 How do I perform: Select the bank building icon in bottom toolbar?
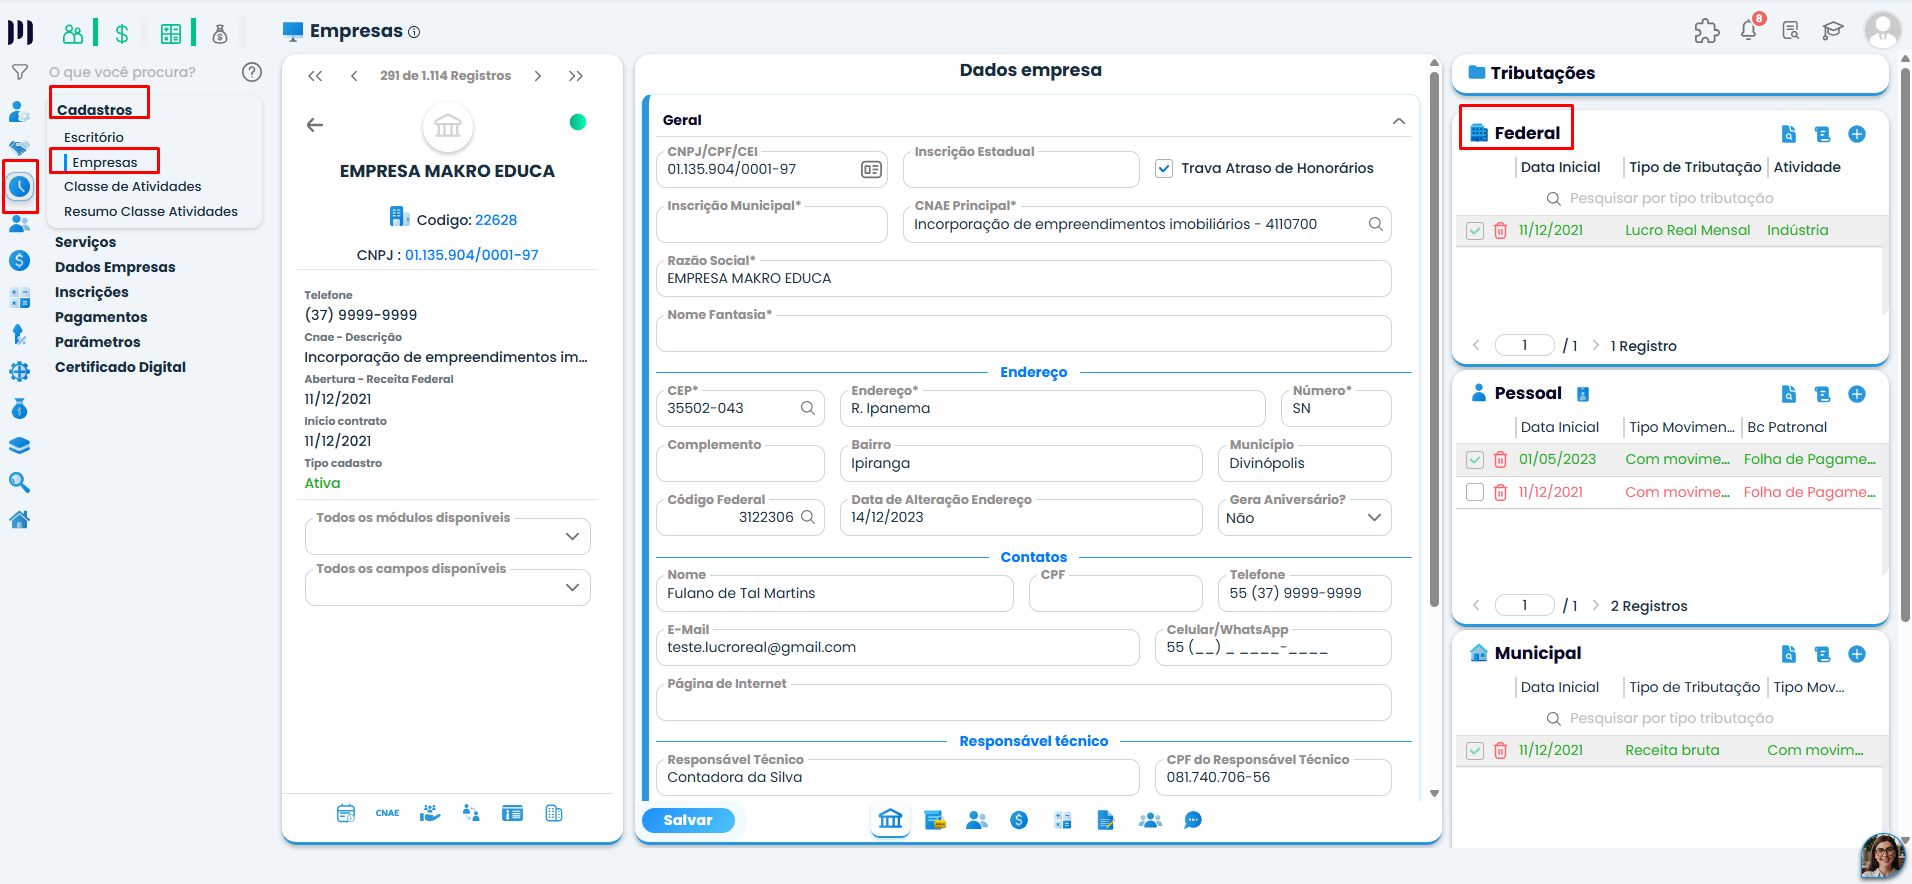pyautogui.click(x=890, y=820)
